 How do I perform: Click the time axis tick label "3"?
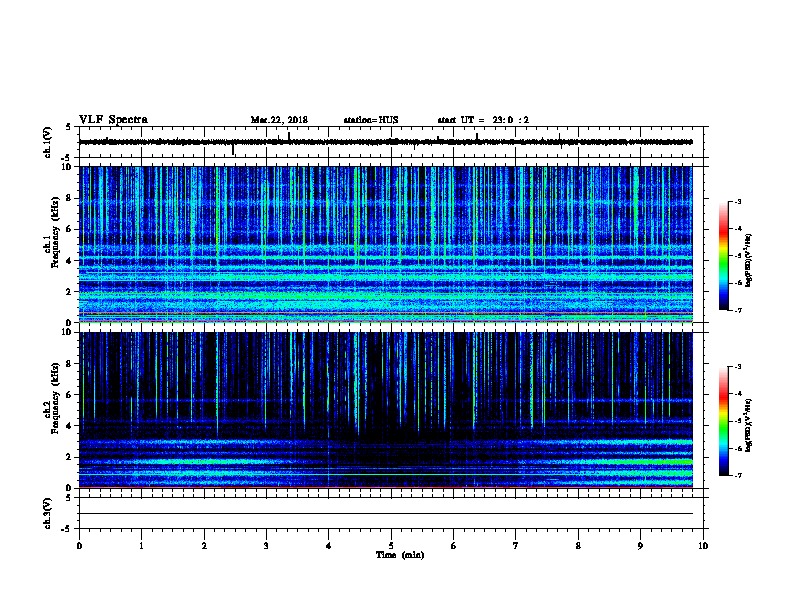coord(266,546)
